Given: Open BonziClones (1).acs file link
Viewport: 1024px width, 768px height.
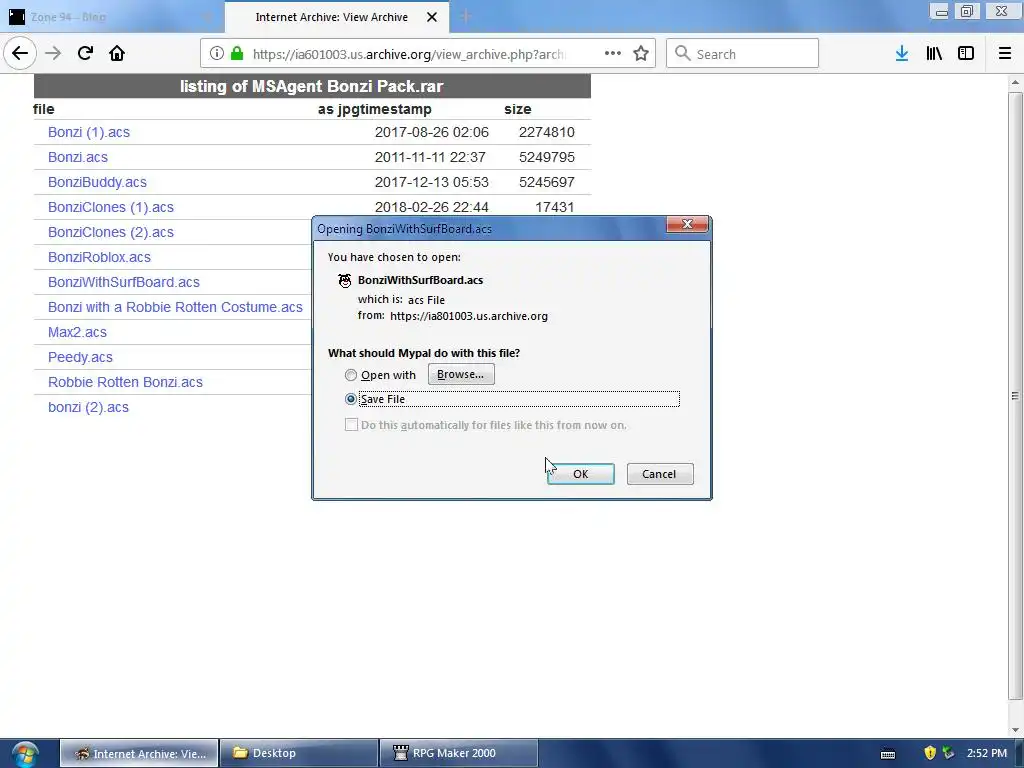Looking at the screenshot, I should click(111, 207).
